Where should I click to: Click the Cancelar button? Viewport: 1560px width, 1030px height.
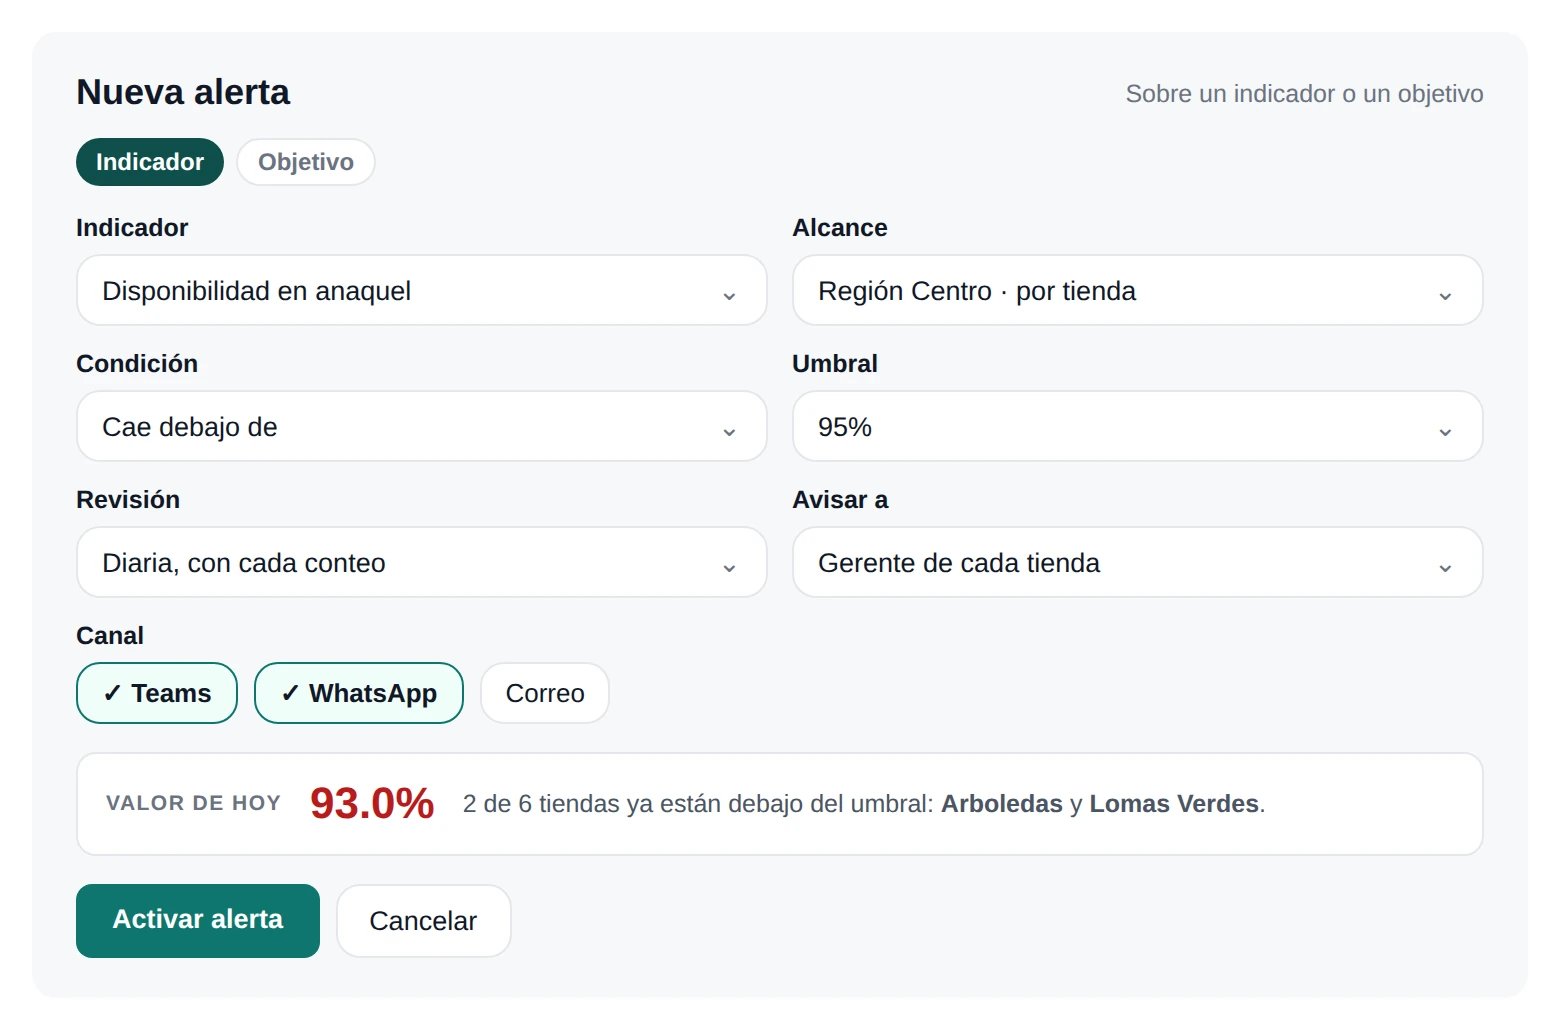coord(424,921)
